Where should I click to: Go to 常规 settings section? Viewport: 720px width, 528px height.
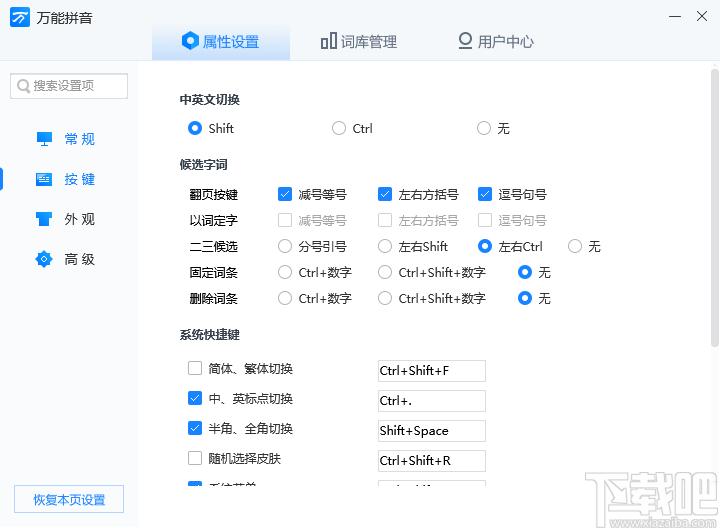pos(65,139)
